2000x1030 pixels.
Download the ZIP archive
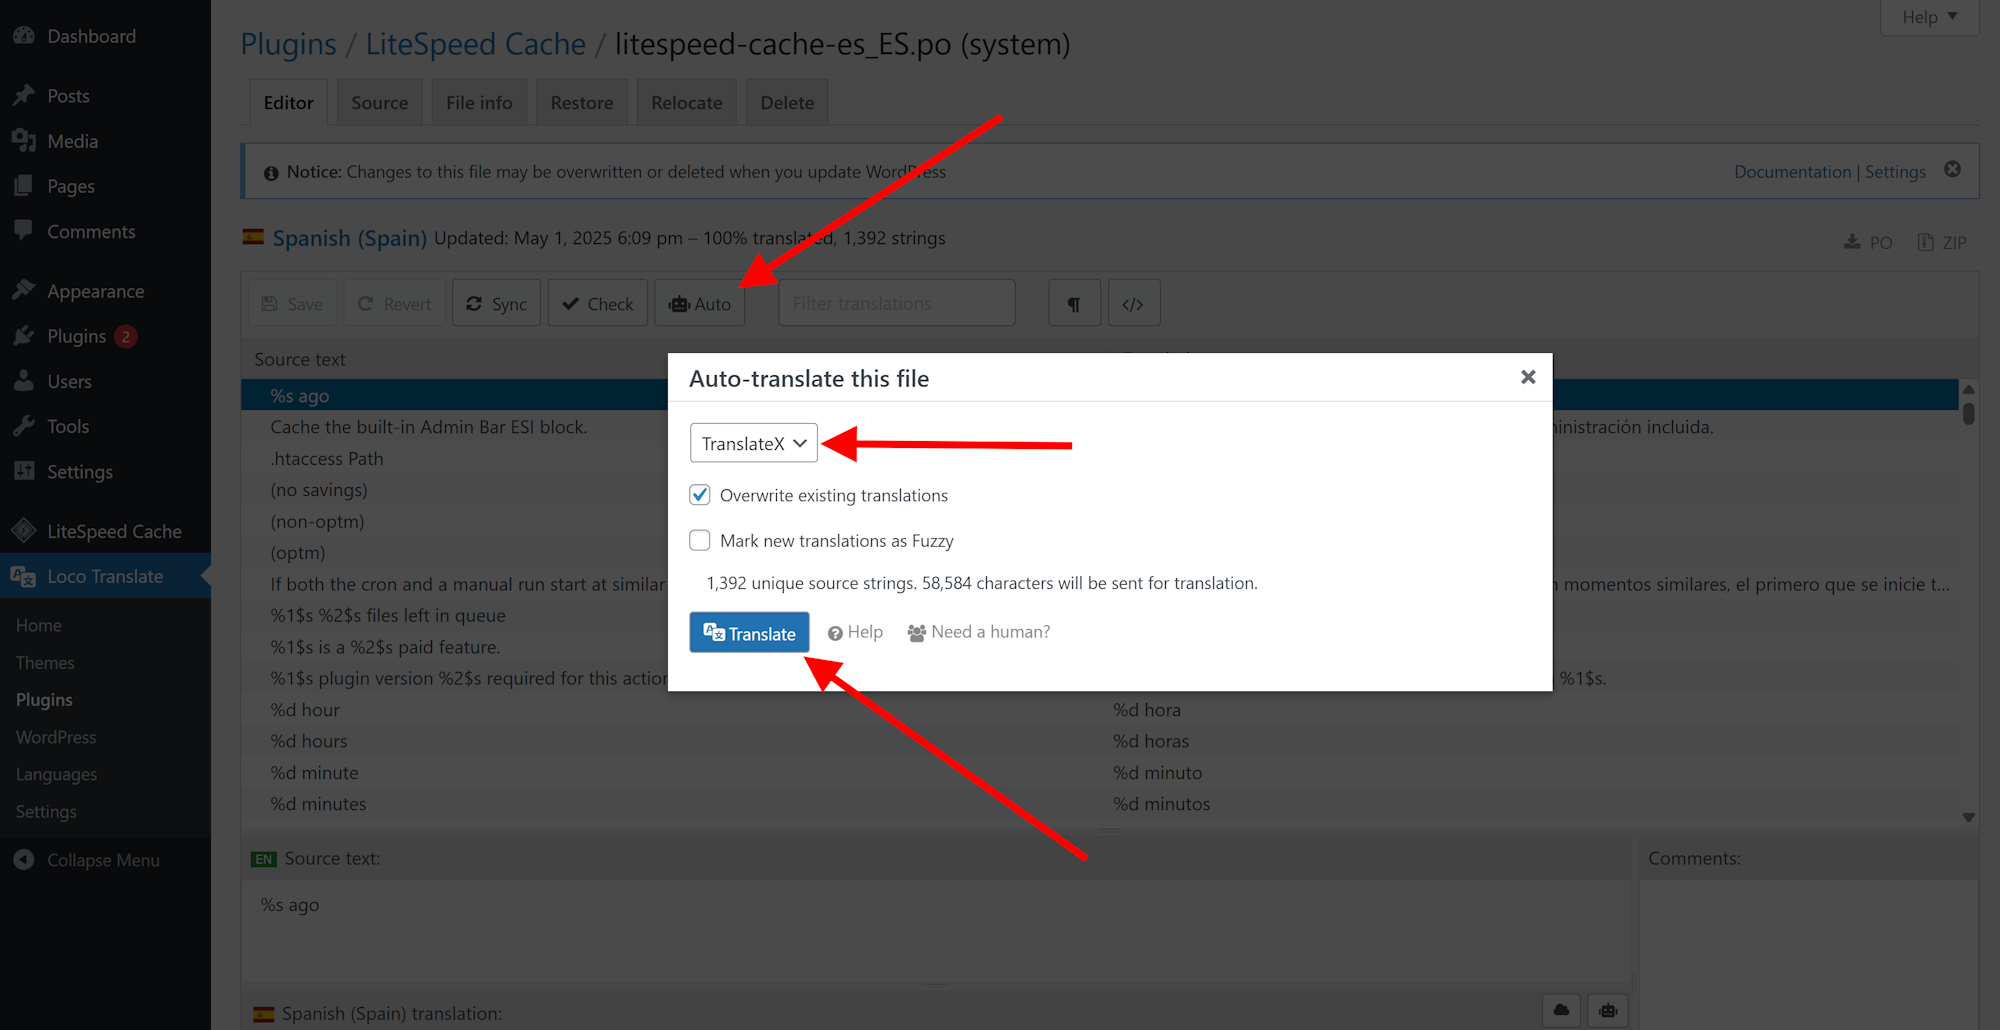tap(1942, 242)
